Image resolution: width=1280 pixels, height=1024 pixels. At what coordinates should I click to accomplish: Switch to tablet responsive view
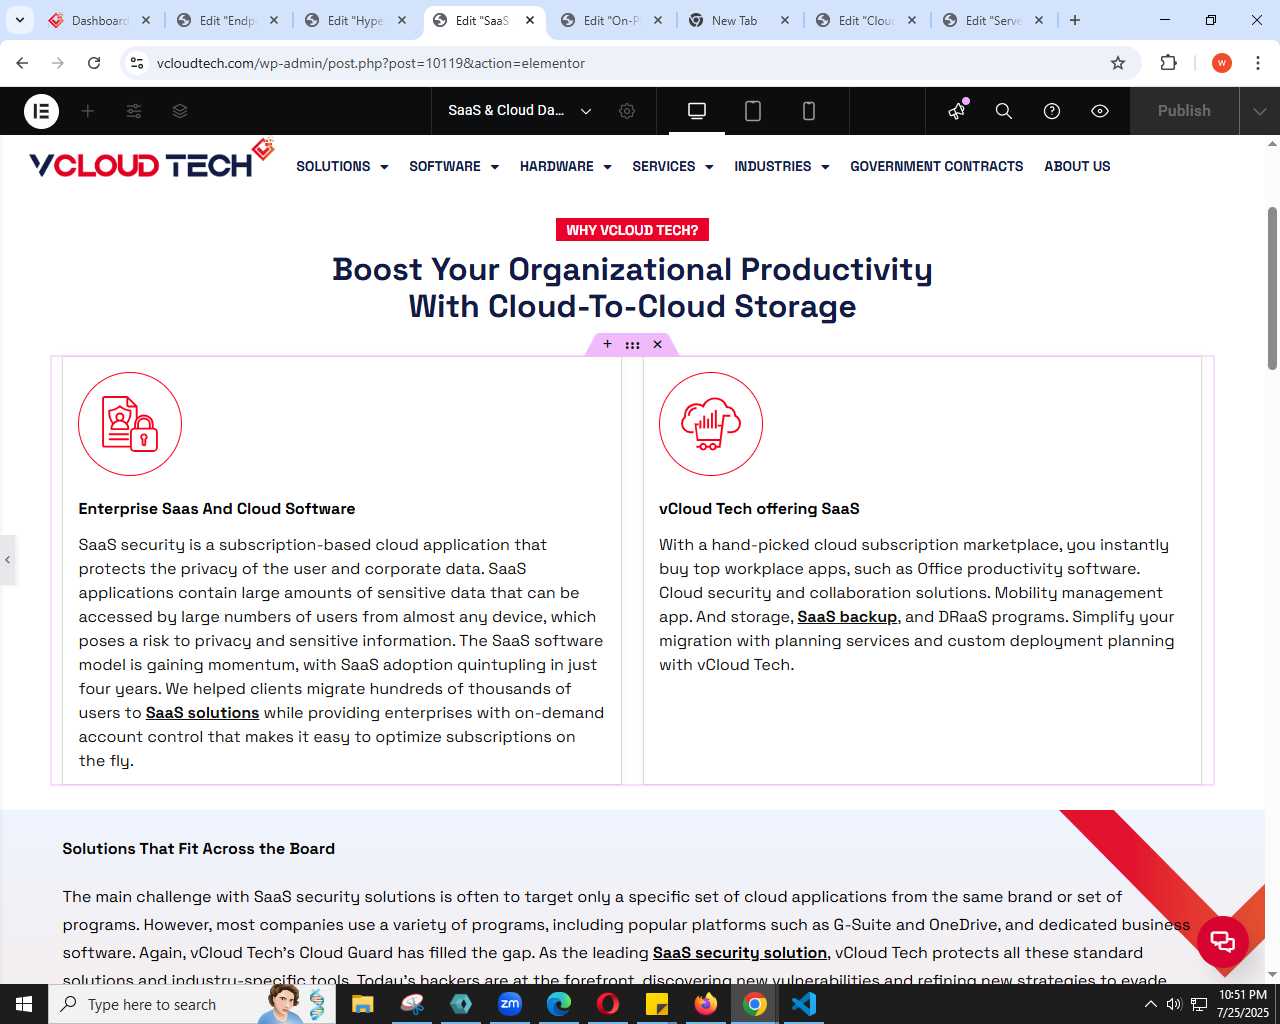[753, 111]
